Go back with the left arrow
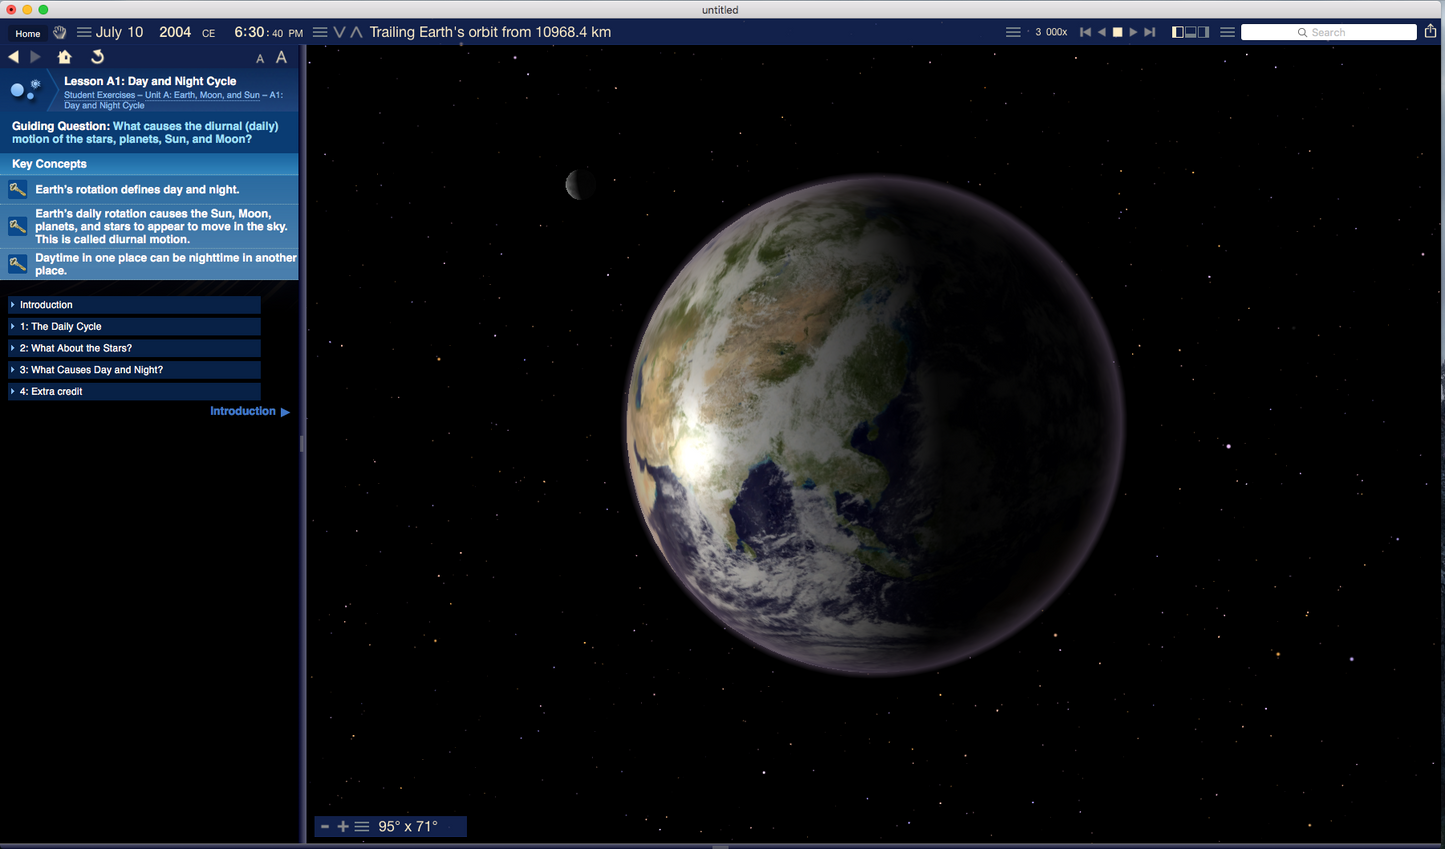 [x=13, y=58]
